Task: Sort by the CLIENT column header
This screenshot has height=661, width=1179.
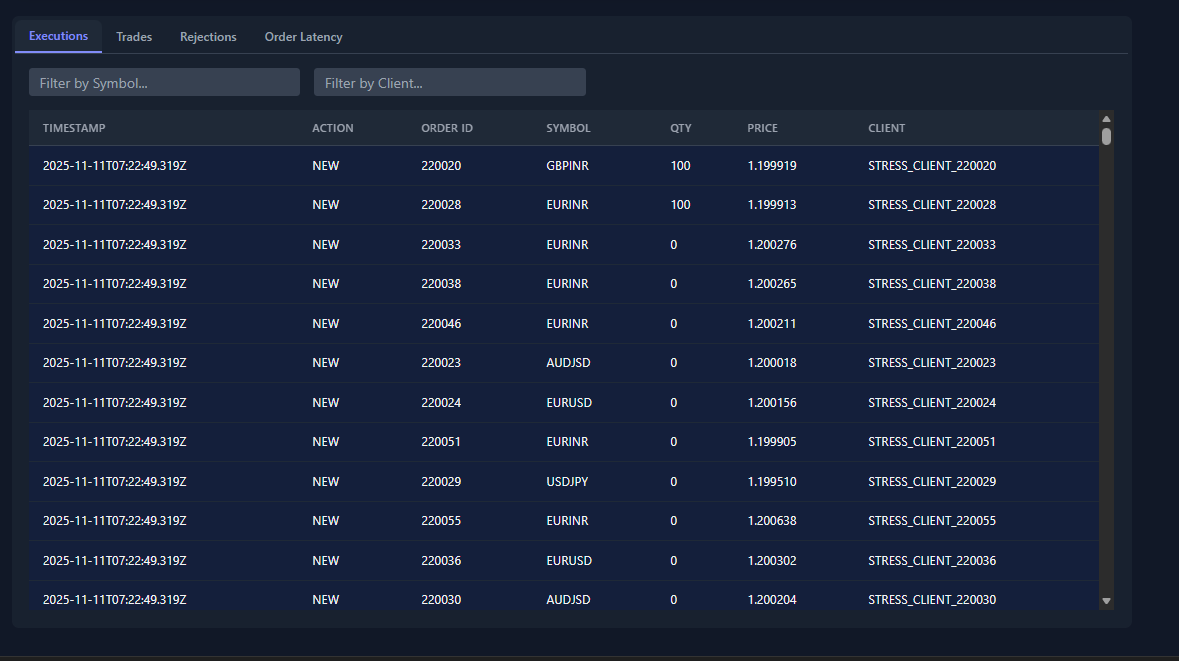Action: click(x=886, y=128)
